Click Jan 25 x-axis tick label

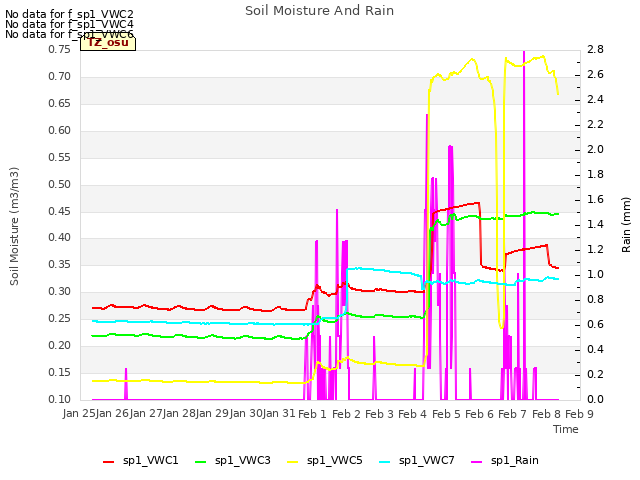point(80,414)
